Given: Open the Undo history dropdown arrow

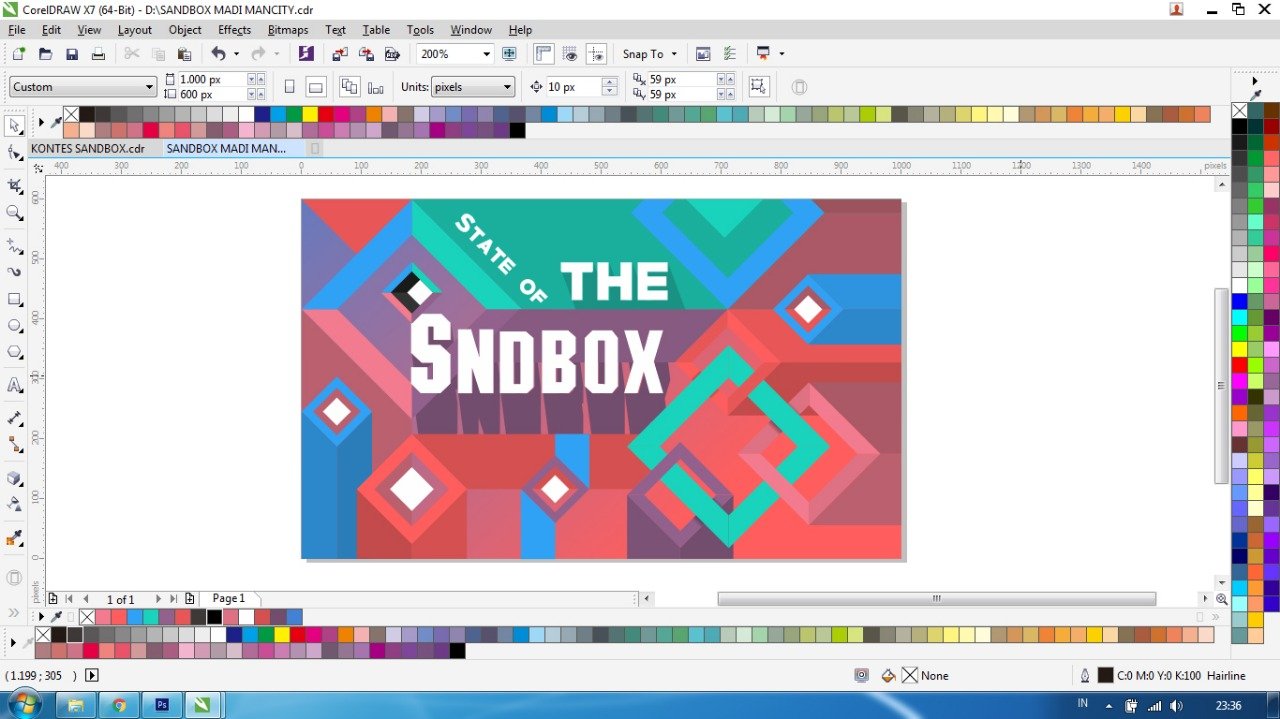Looking at the screenshot, I should (236, 54).
